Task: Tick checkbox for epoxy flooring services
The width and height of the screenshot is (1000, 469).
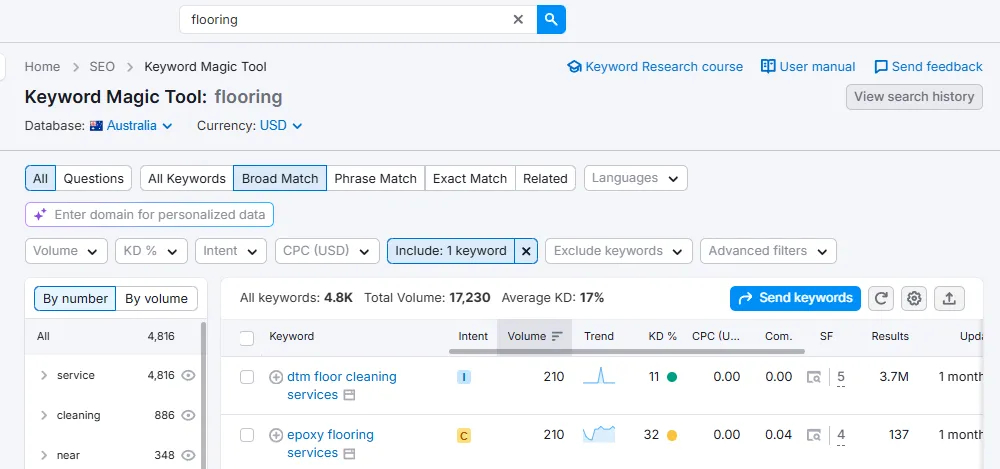Action: tap(247, 435)
